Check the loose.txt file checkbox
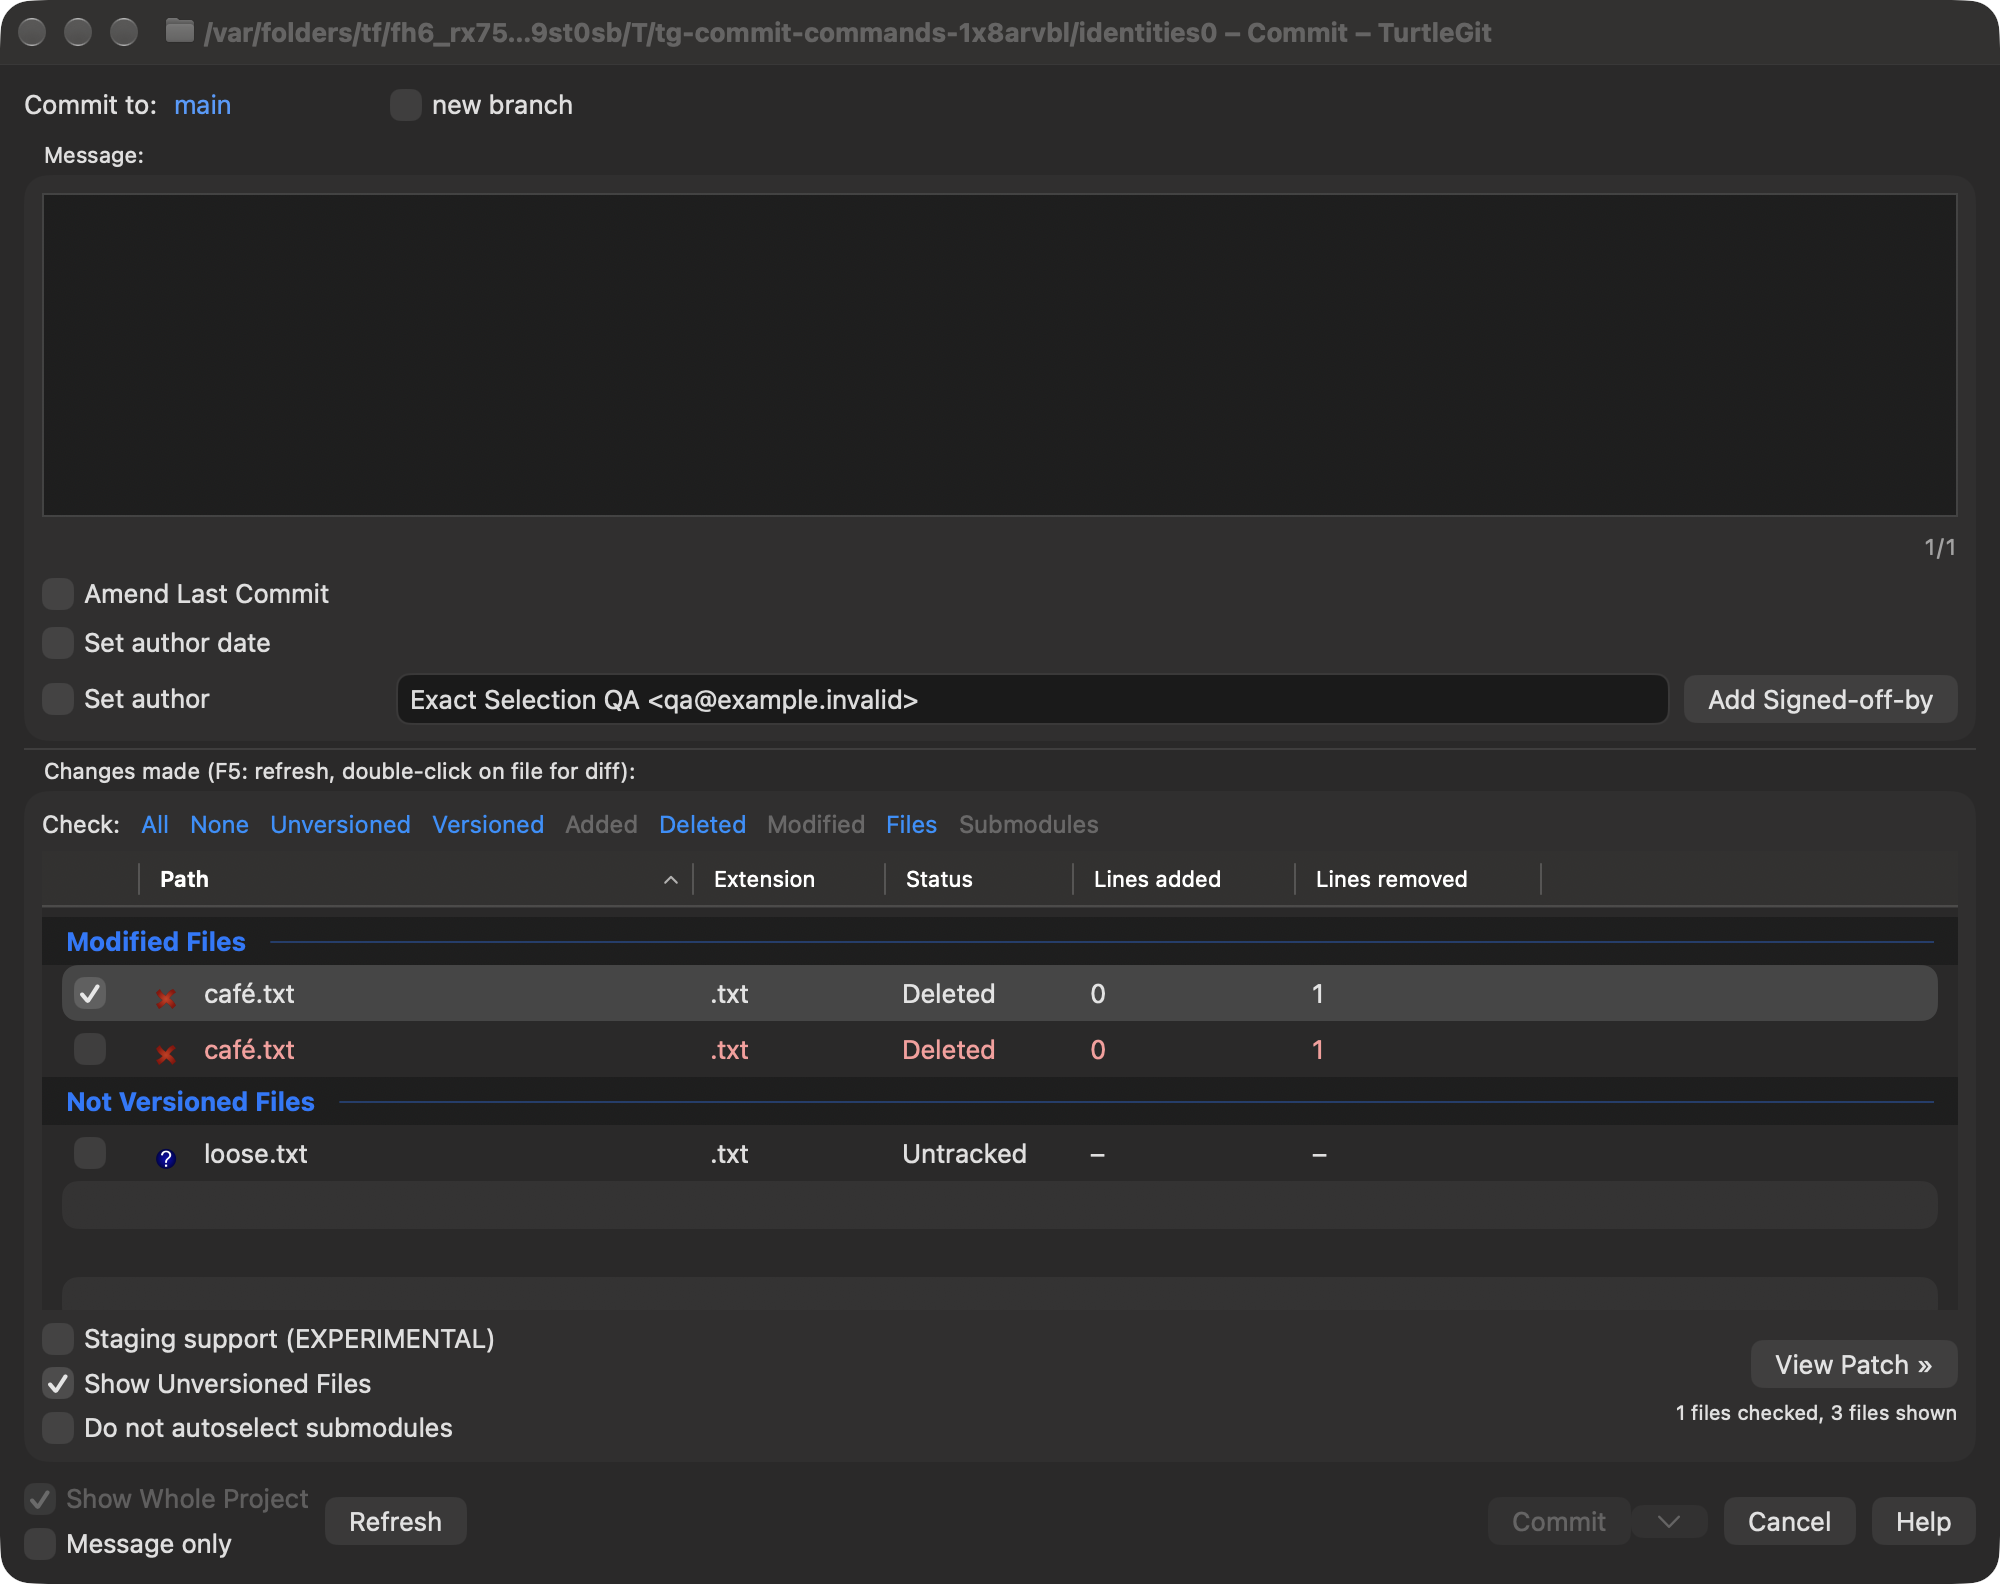Screen dimensions: 2000x1584 tap(90, 1153)
